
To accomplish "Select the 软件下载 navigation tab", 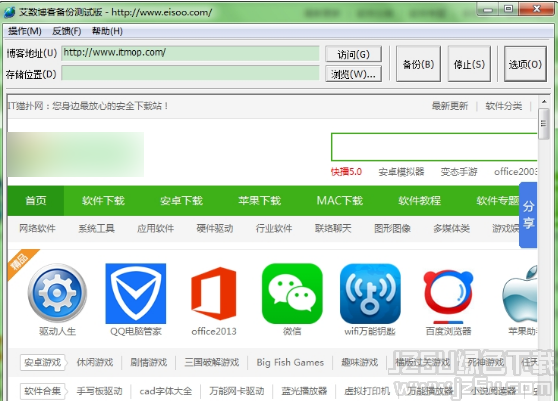I will [x=103, y=201].
